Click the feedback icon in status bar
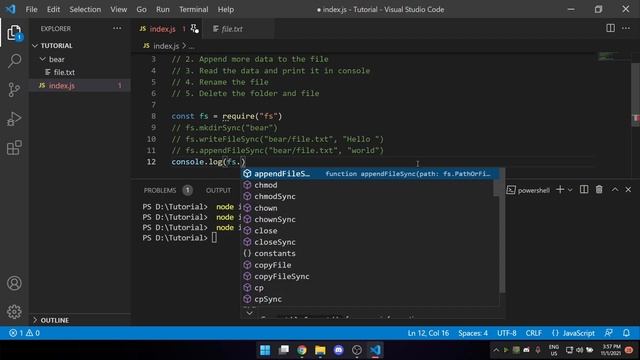 click(x=609, y=333)
